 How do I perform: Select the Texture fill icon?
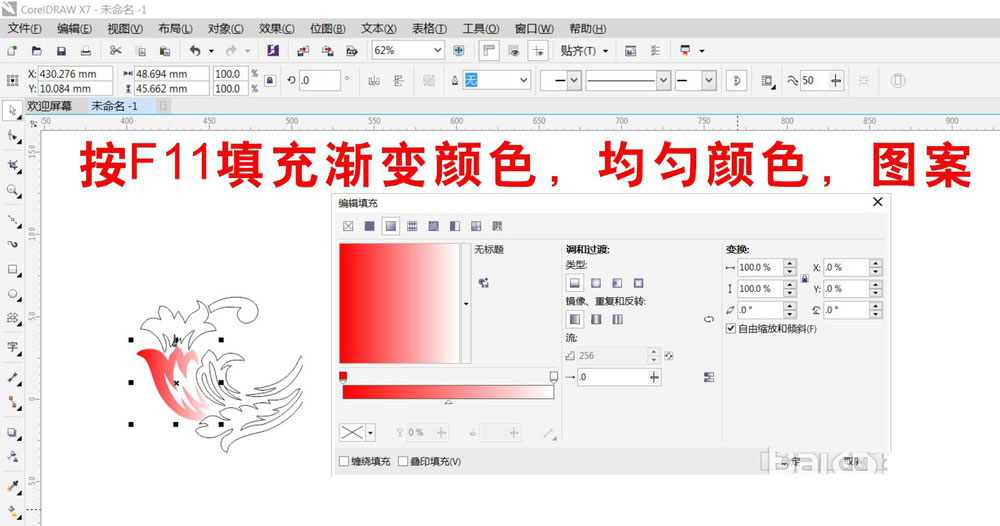[476, 226]
